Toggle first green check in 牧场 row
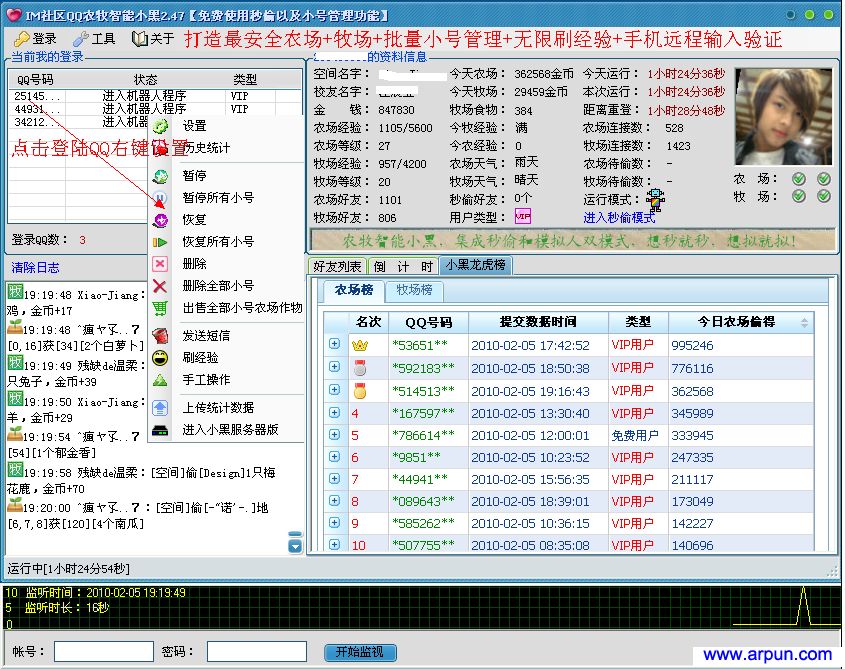The height and width of the screenshot is (669, 845). [x=799, y=196]
